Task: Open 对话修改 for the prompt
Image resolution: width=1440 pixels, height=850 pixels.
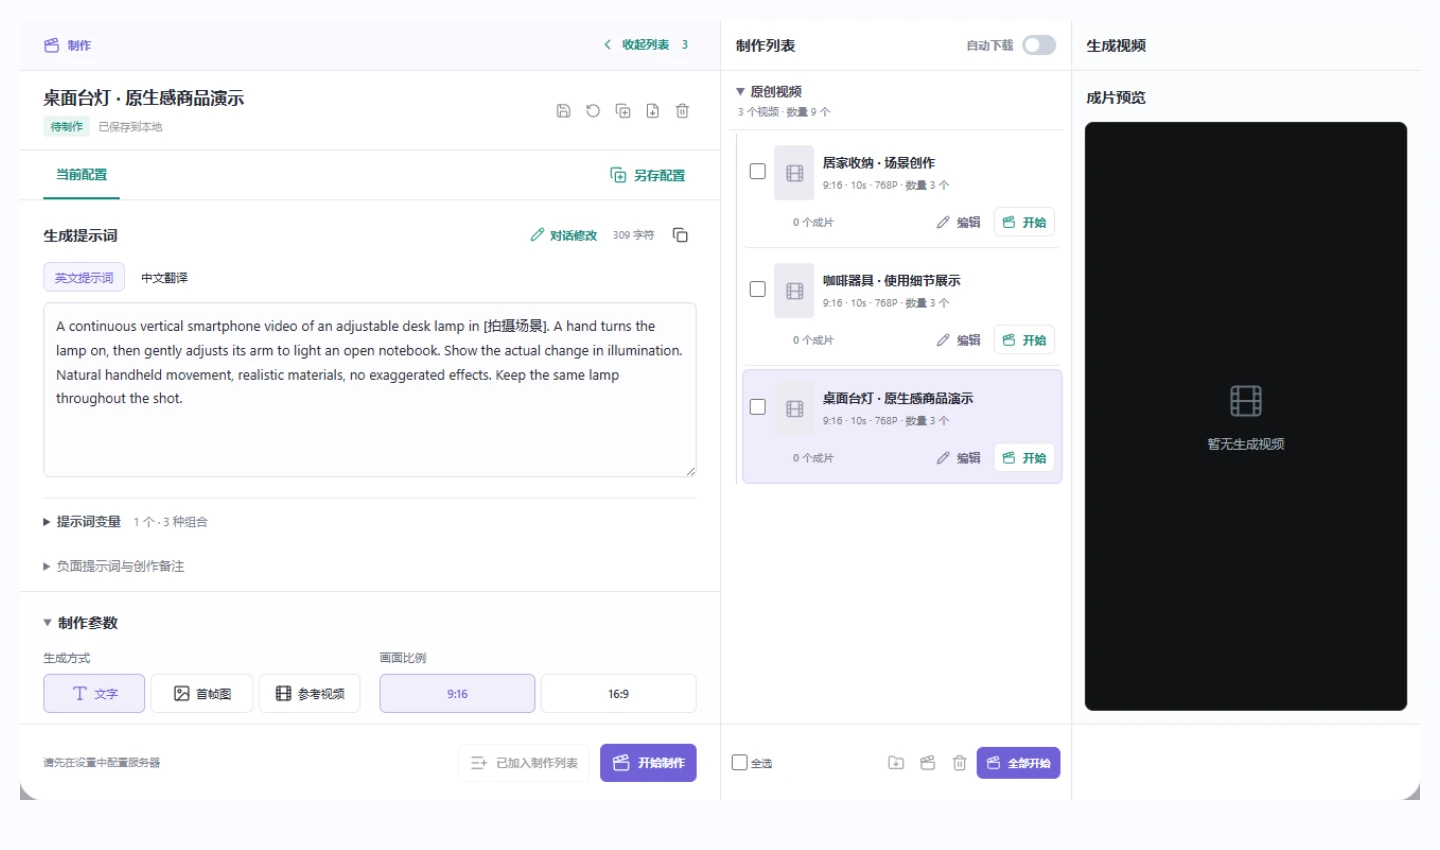Action: (564, 235)
